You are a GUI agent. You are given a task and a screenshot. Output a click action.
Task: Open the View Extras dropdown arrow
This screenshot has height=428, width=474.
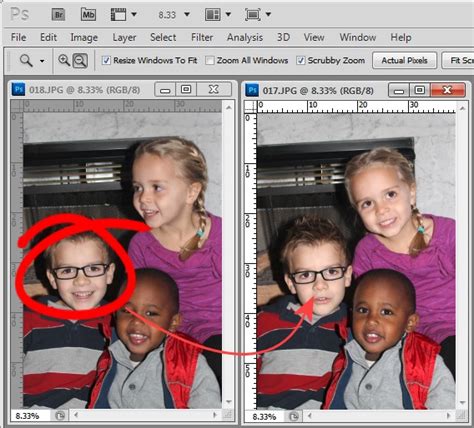pyautogui.click(x=134, y=14)
